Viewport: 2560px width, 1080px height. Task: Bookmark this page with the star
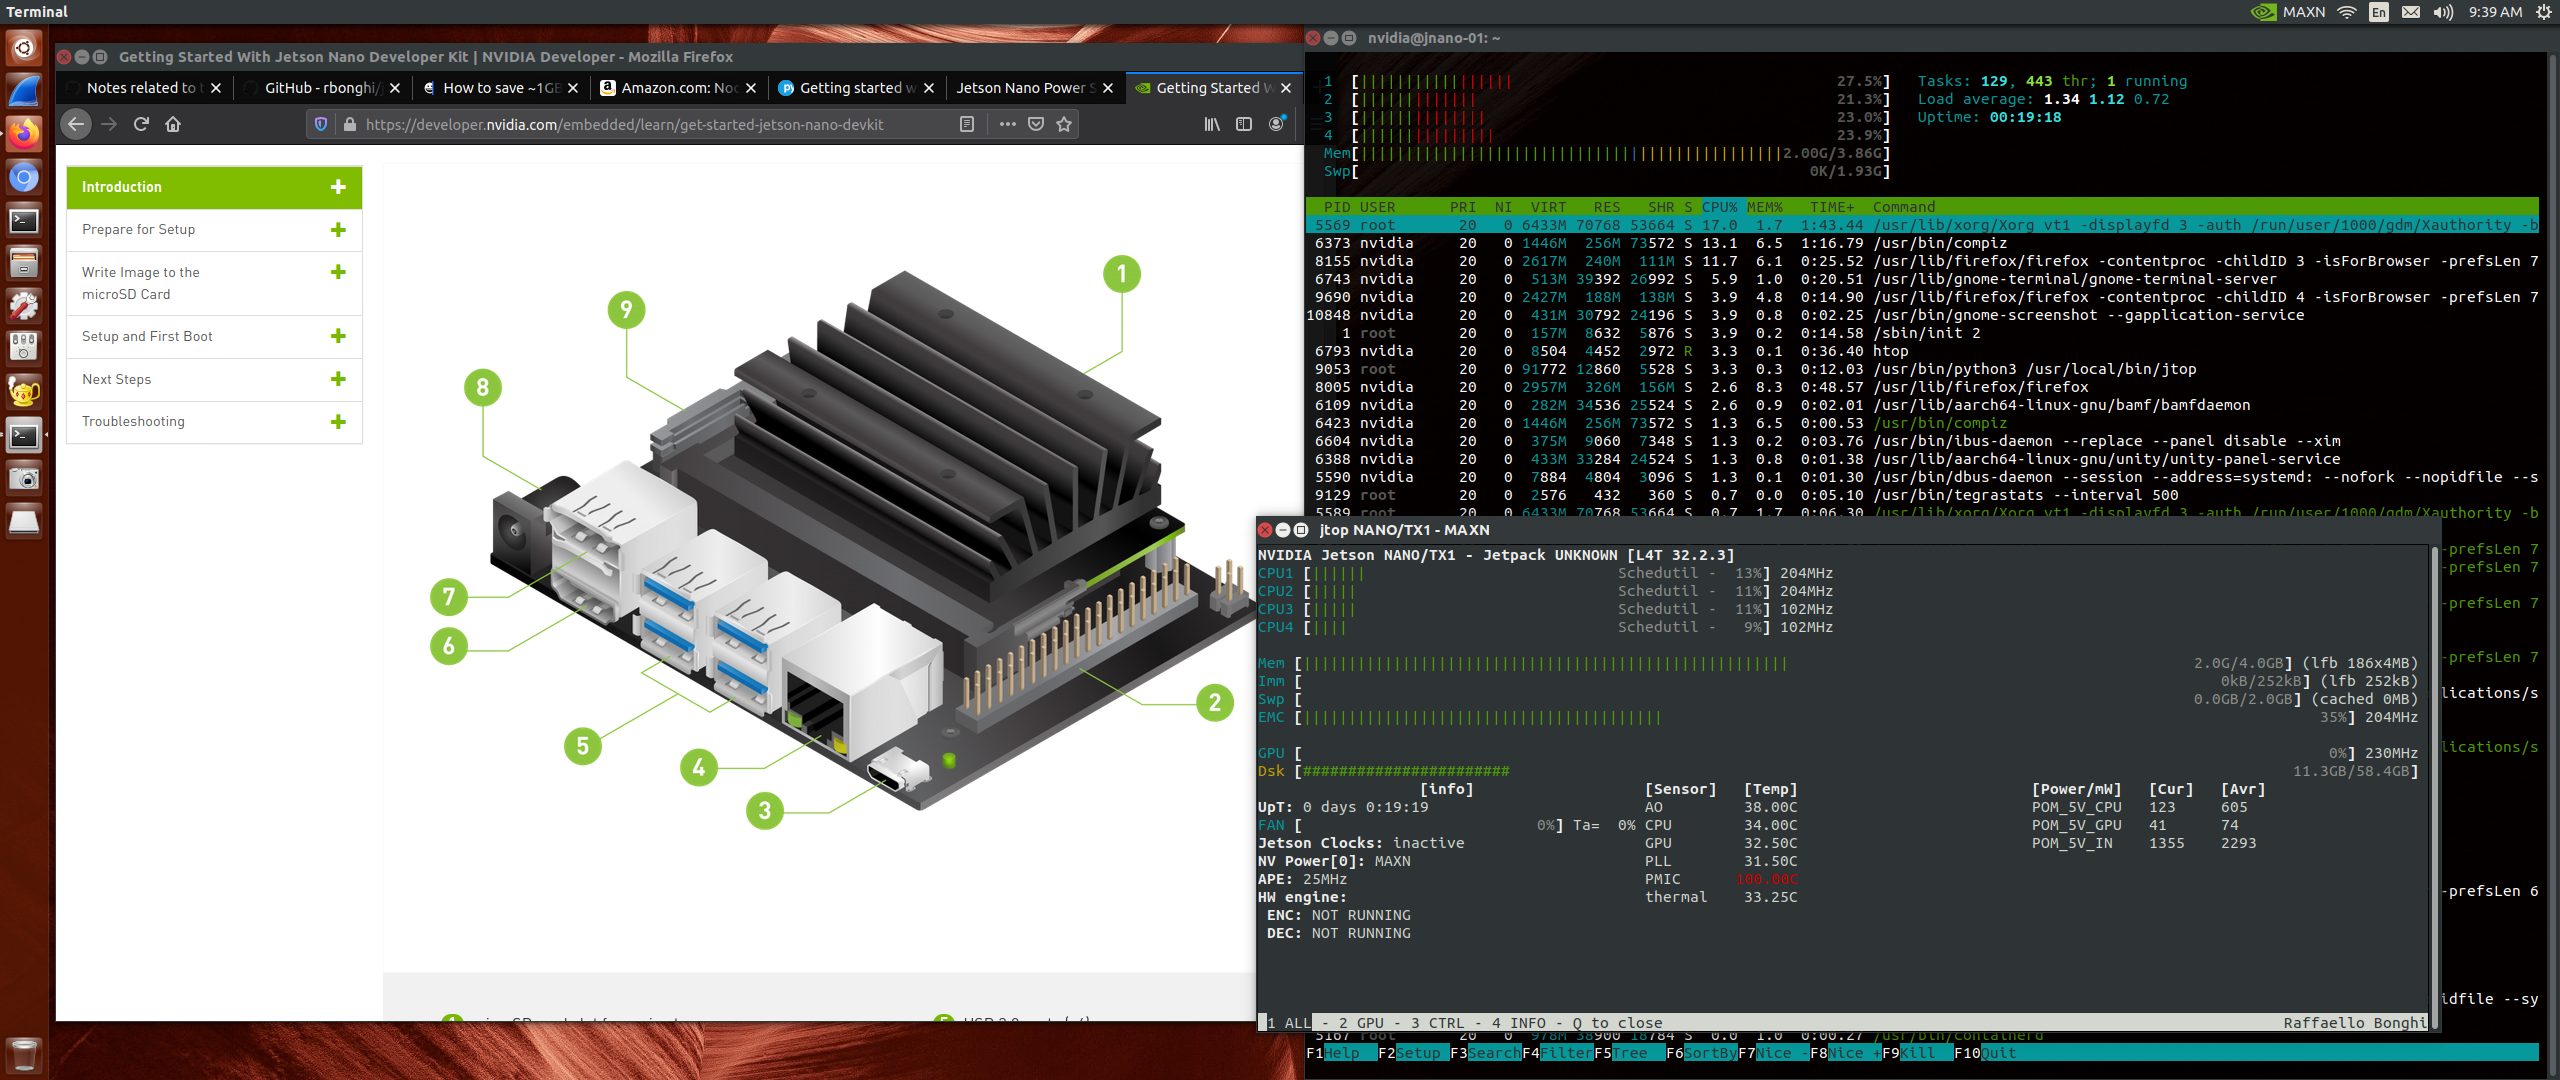(x=1064, y=124)
